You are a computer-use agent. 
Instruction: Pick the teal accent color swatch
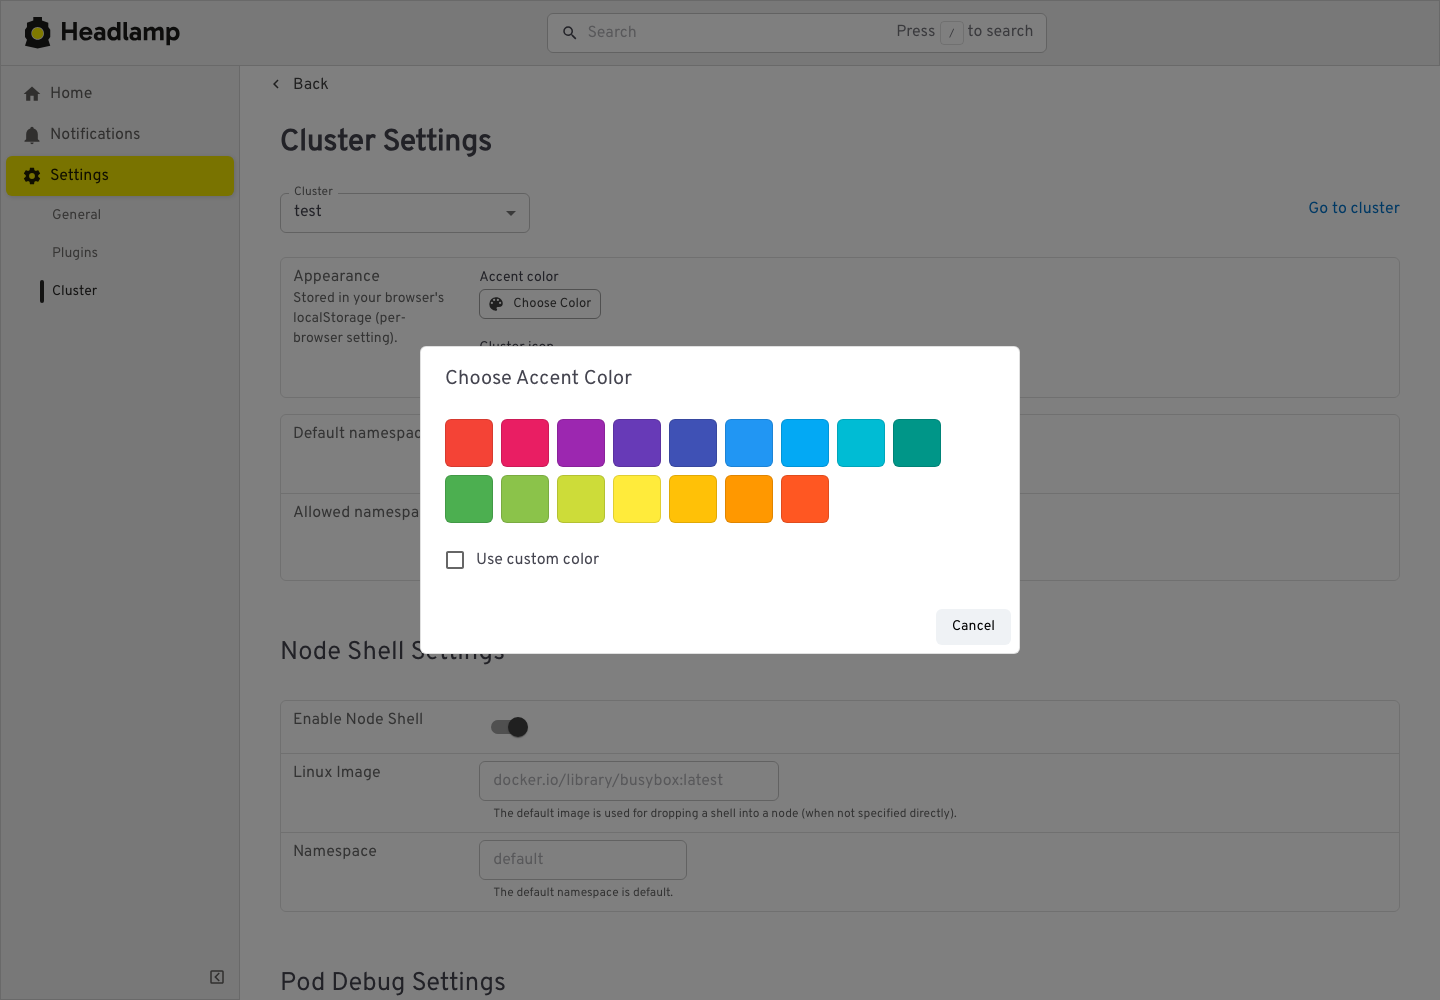(917, 443)
